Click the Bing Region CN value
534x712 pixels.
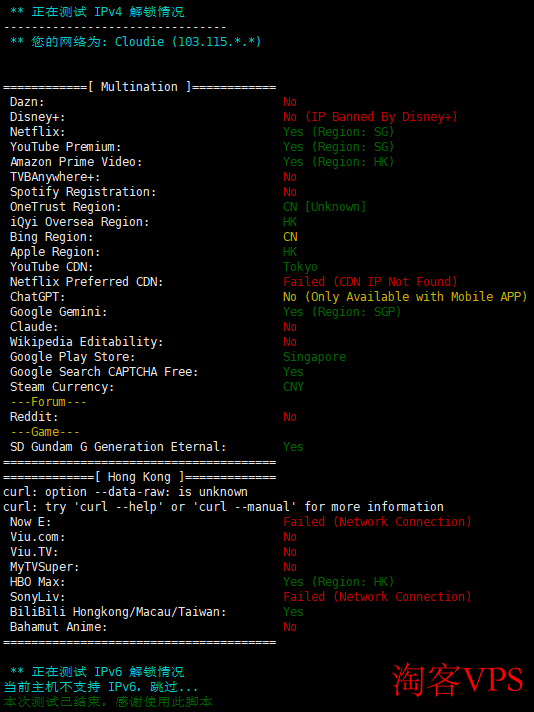click(x=290, y=237)
